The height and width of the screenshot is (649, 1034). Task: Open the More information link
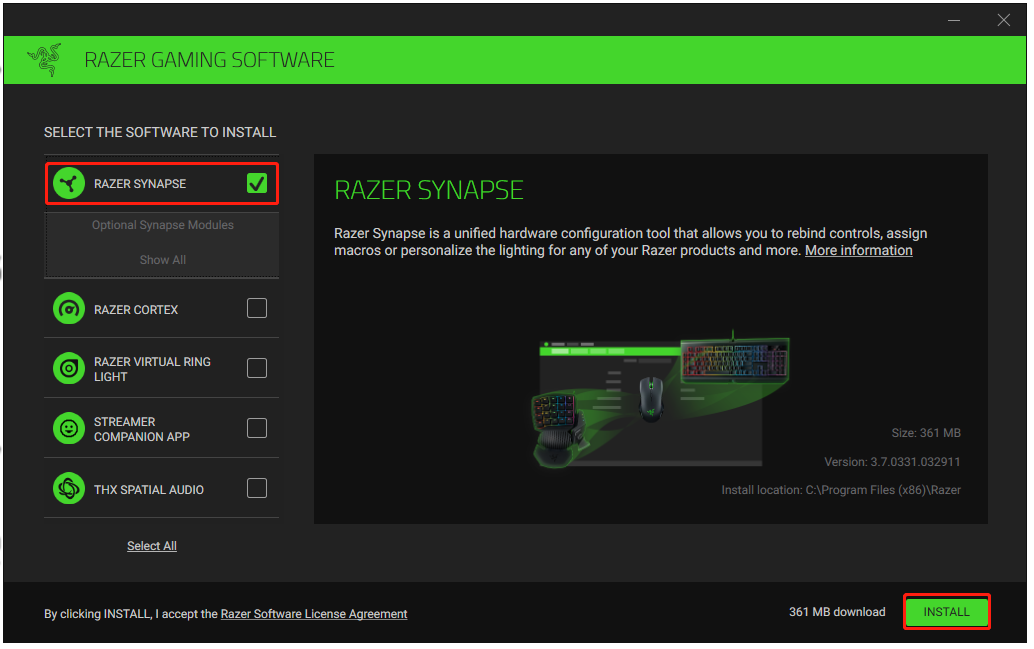(859, 251)
